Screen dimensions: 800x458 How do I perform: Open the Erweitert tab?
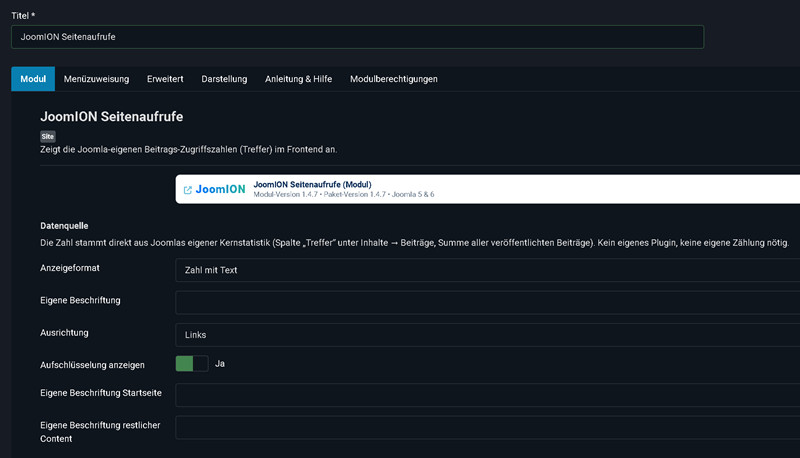pos(165,79)
